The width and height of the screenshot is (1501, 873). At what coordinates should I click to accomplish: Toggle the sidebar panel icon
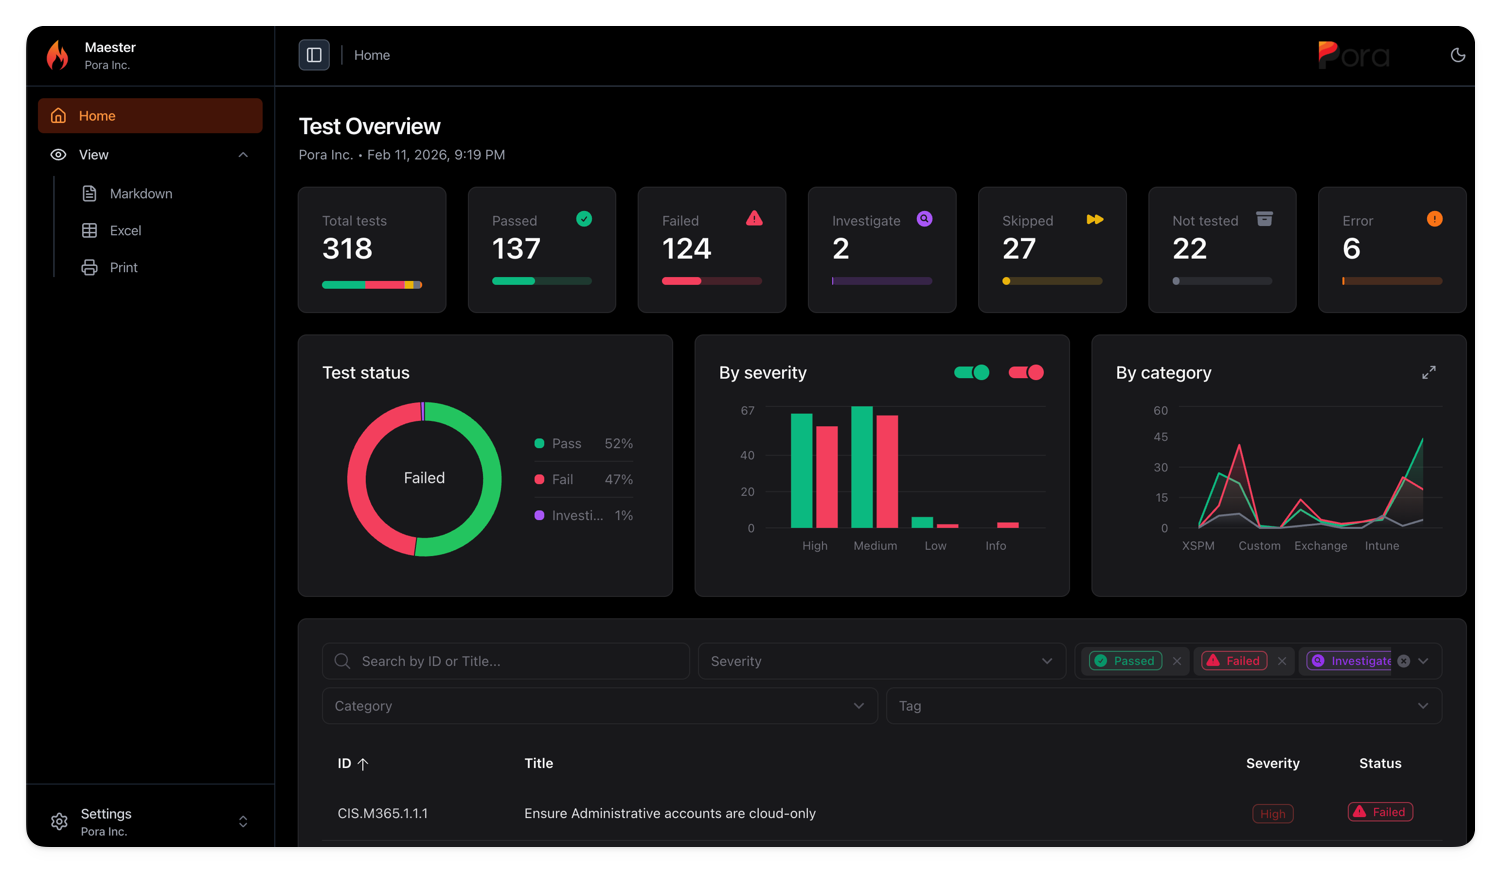(314, 55)
